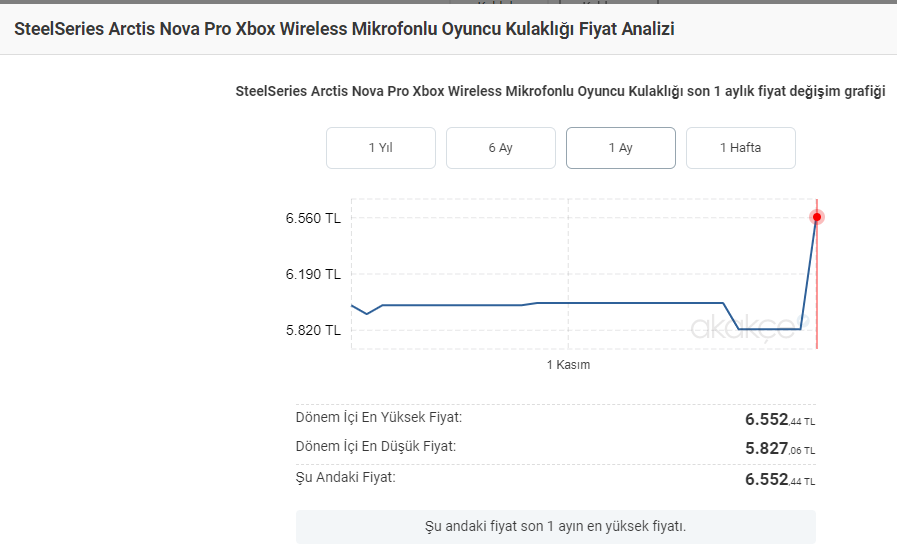The height and width of the screenshot is (551, 897).
Task: Click the price in the En Yüksek Fiyat row
Action: (780, 420)
